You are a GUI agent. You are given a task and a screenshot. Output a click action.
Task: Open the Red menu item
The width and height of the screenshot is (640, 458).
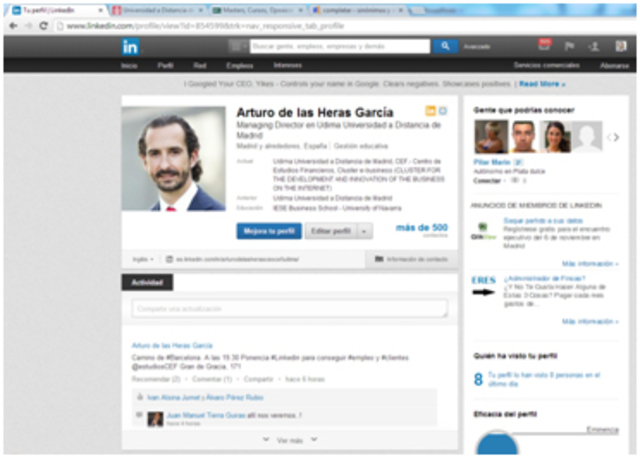tap(200, 65)
